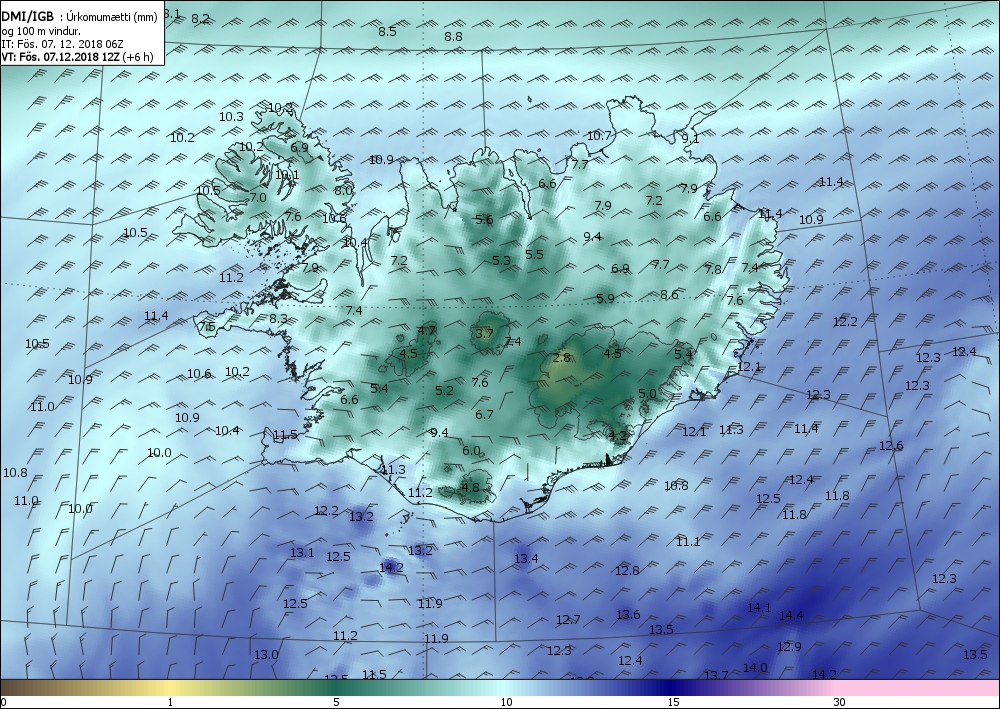Click the "VT: Fös. 07.12.2018 12Z (+6 h)" line

77,57
